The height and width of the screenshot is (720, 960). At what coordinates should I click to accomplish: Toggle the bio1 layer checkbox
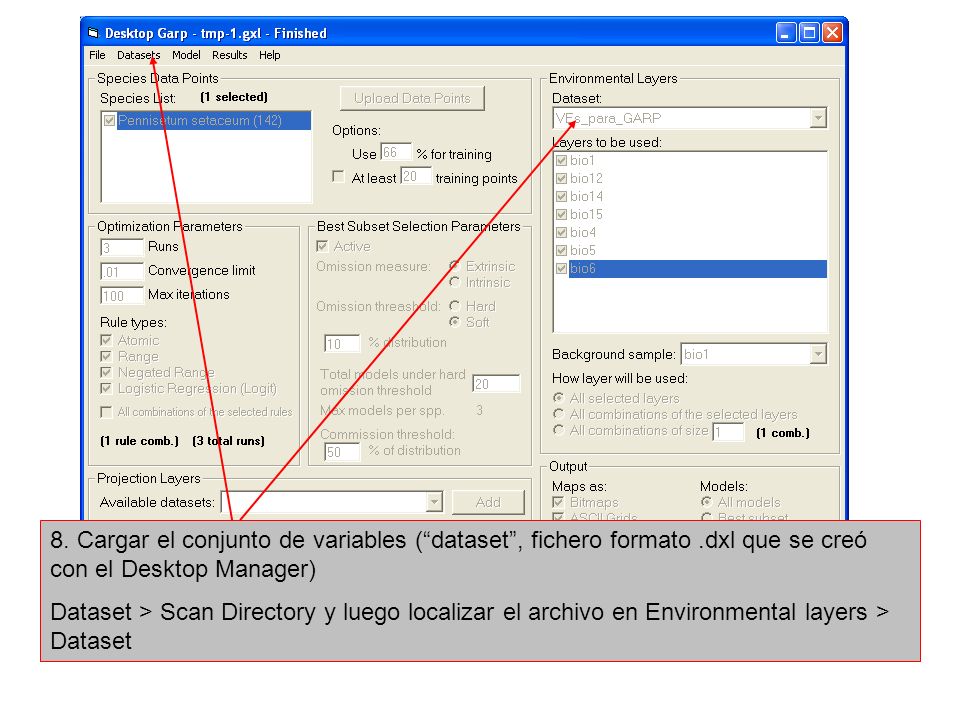(x=561, y=160)
